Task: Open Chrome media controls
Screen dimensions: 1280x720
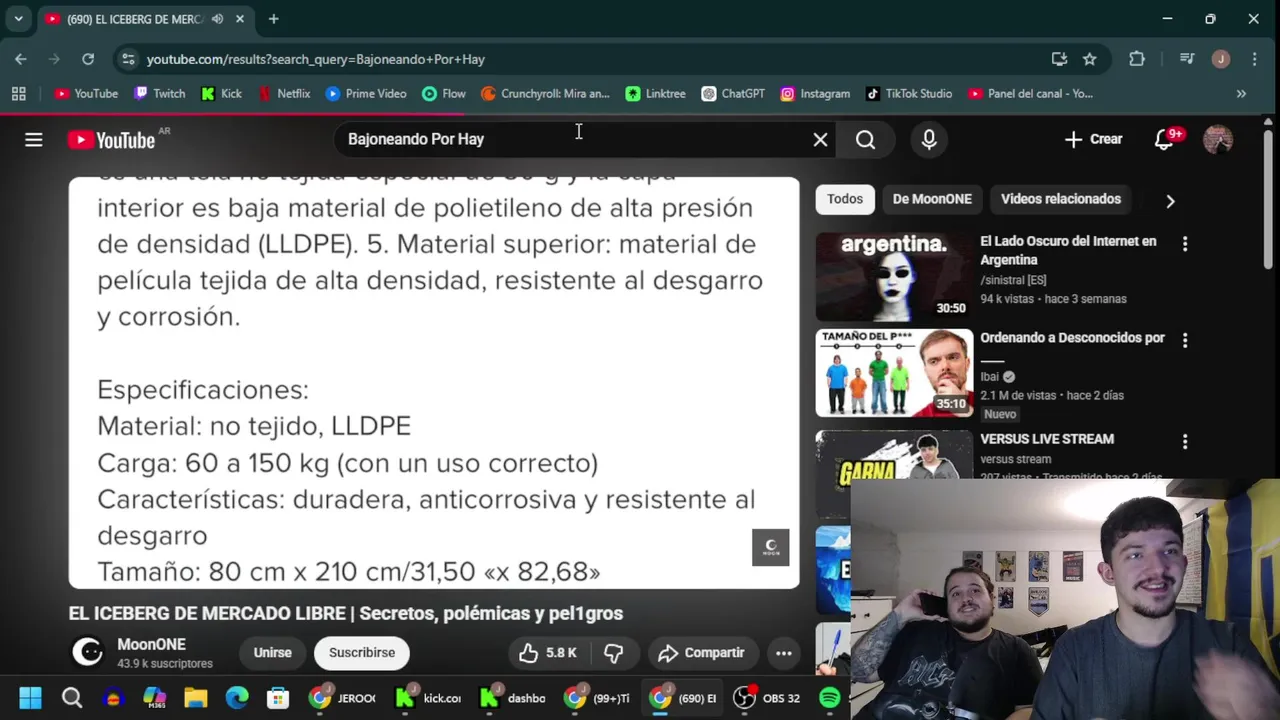Action: pos(1187,59)
